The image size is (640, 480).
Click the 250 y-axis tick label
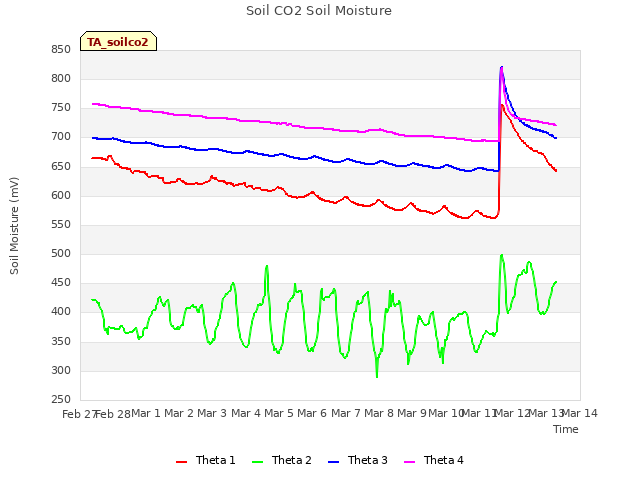click(x=61, y=400)
